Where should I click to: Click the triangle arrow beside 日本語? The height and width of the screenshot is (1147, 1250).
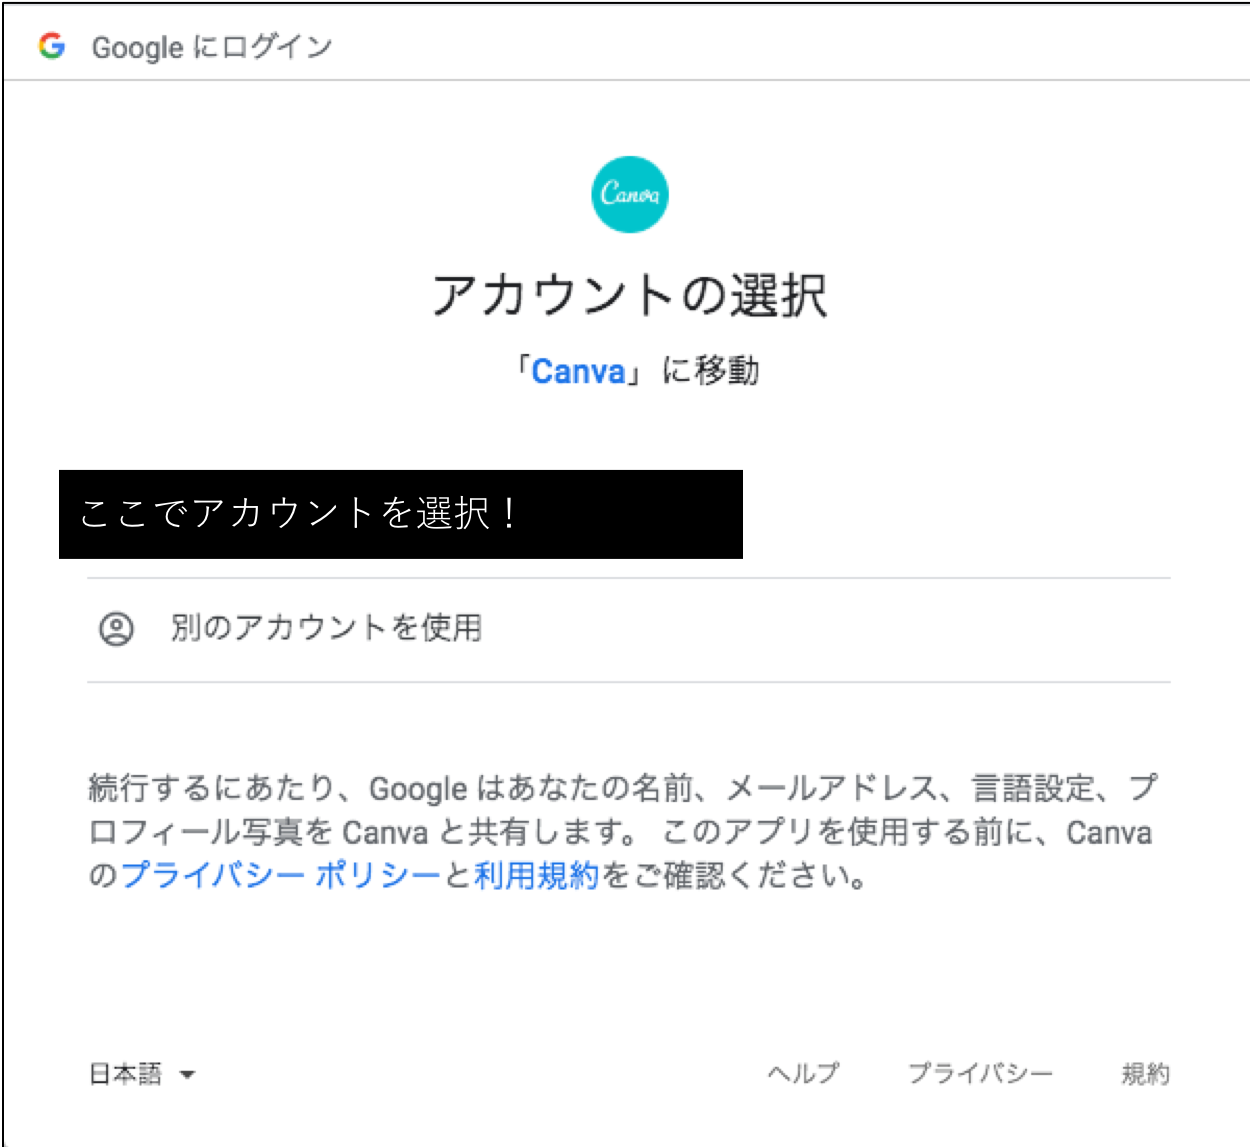pyautogui.click(x=187, y=1075)
